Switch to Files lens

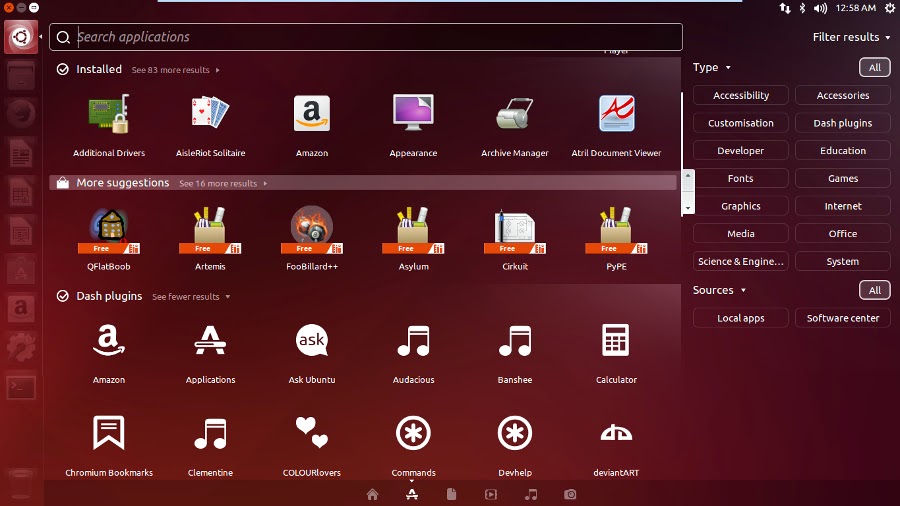tap(451, 494)
